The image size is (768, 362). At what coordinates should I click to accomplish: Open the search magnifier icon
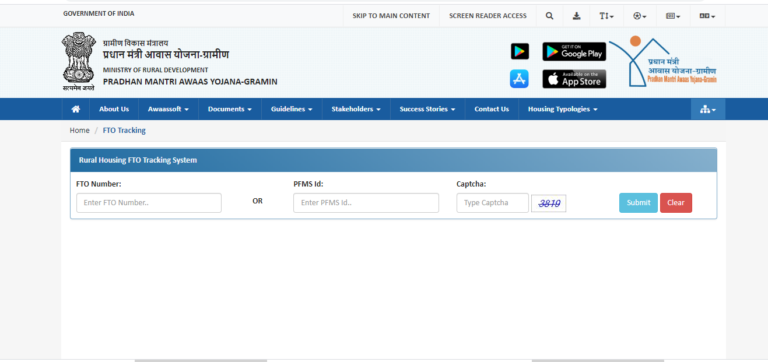(x=550, y=16)
